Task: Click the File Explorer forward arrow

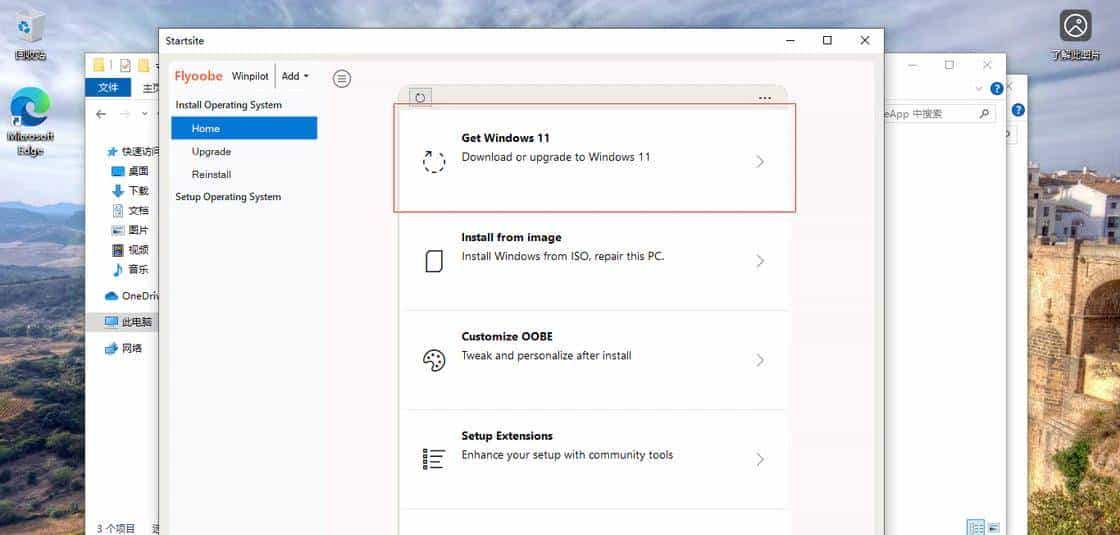Action: coord(125,114)
